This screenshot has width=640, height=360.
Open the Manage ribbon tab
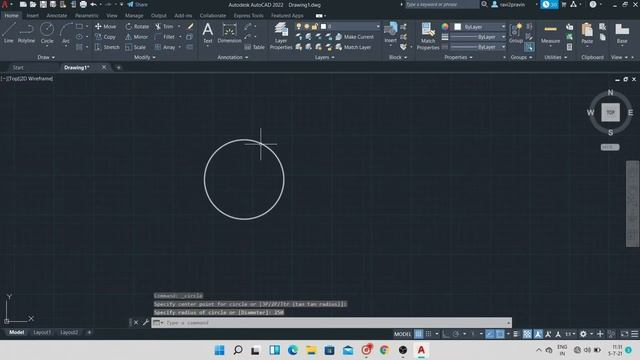pos(134,16)
